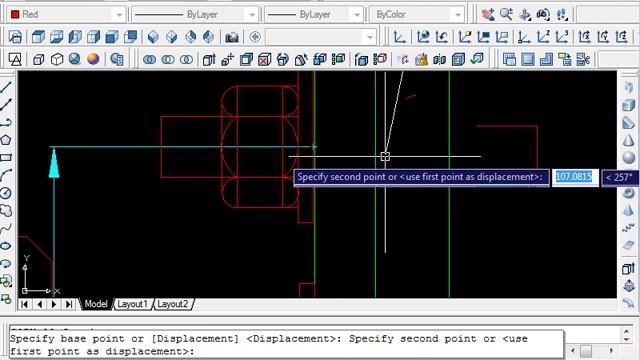Select the Circle tool
Viewport: 640px width, 360px height.
(x=6, y=193)
